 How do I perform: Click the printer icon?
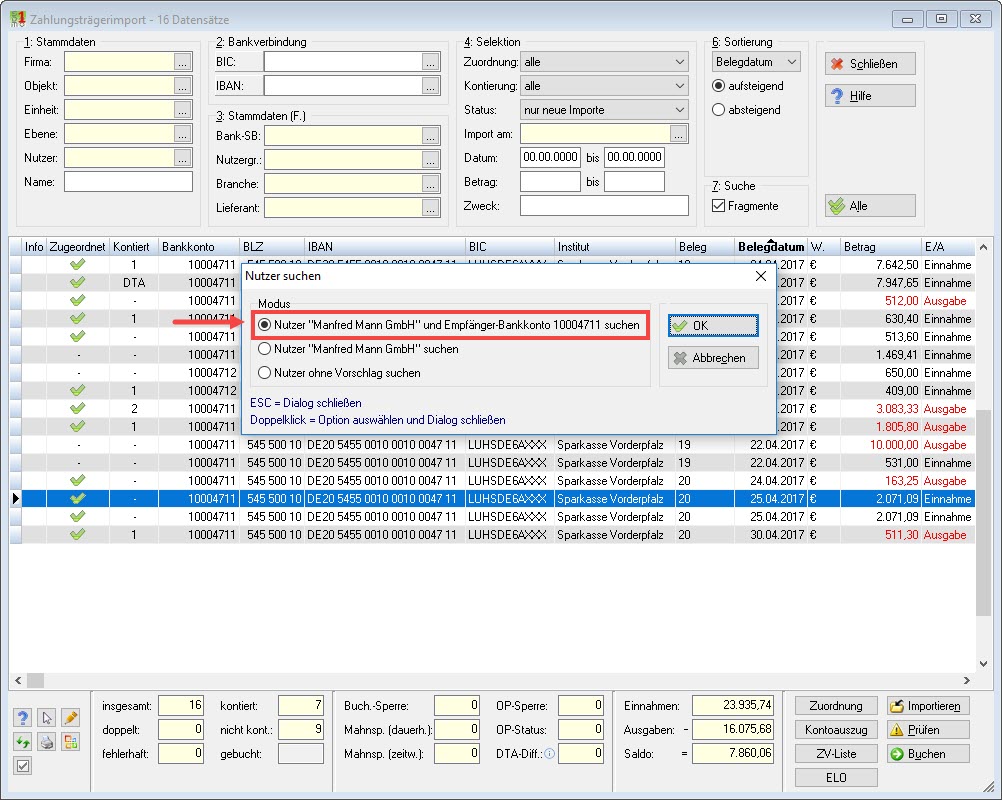(47, 742)
